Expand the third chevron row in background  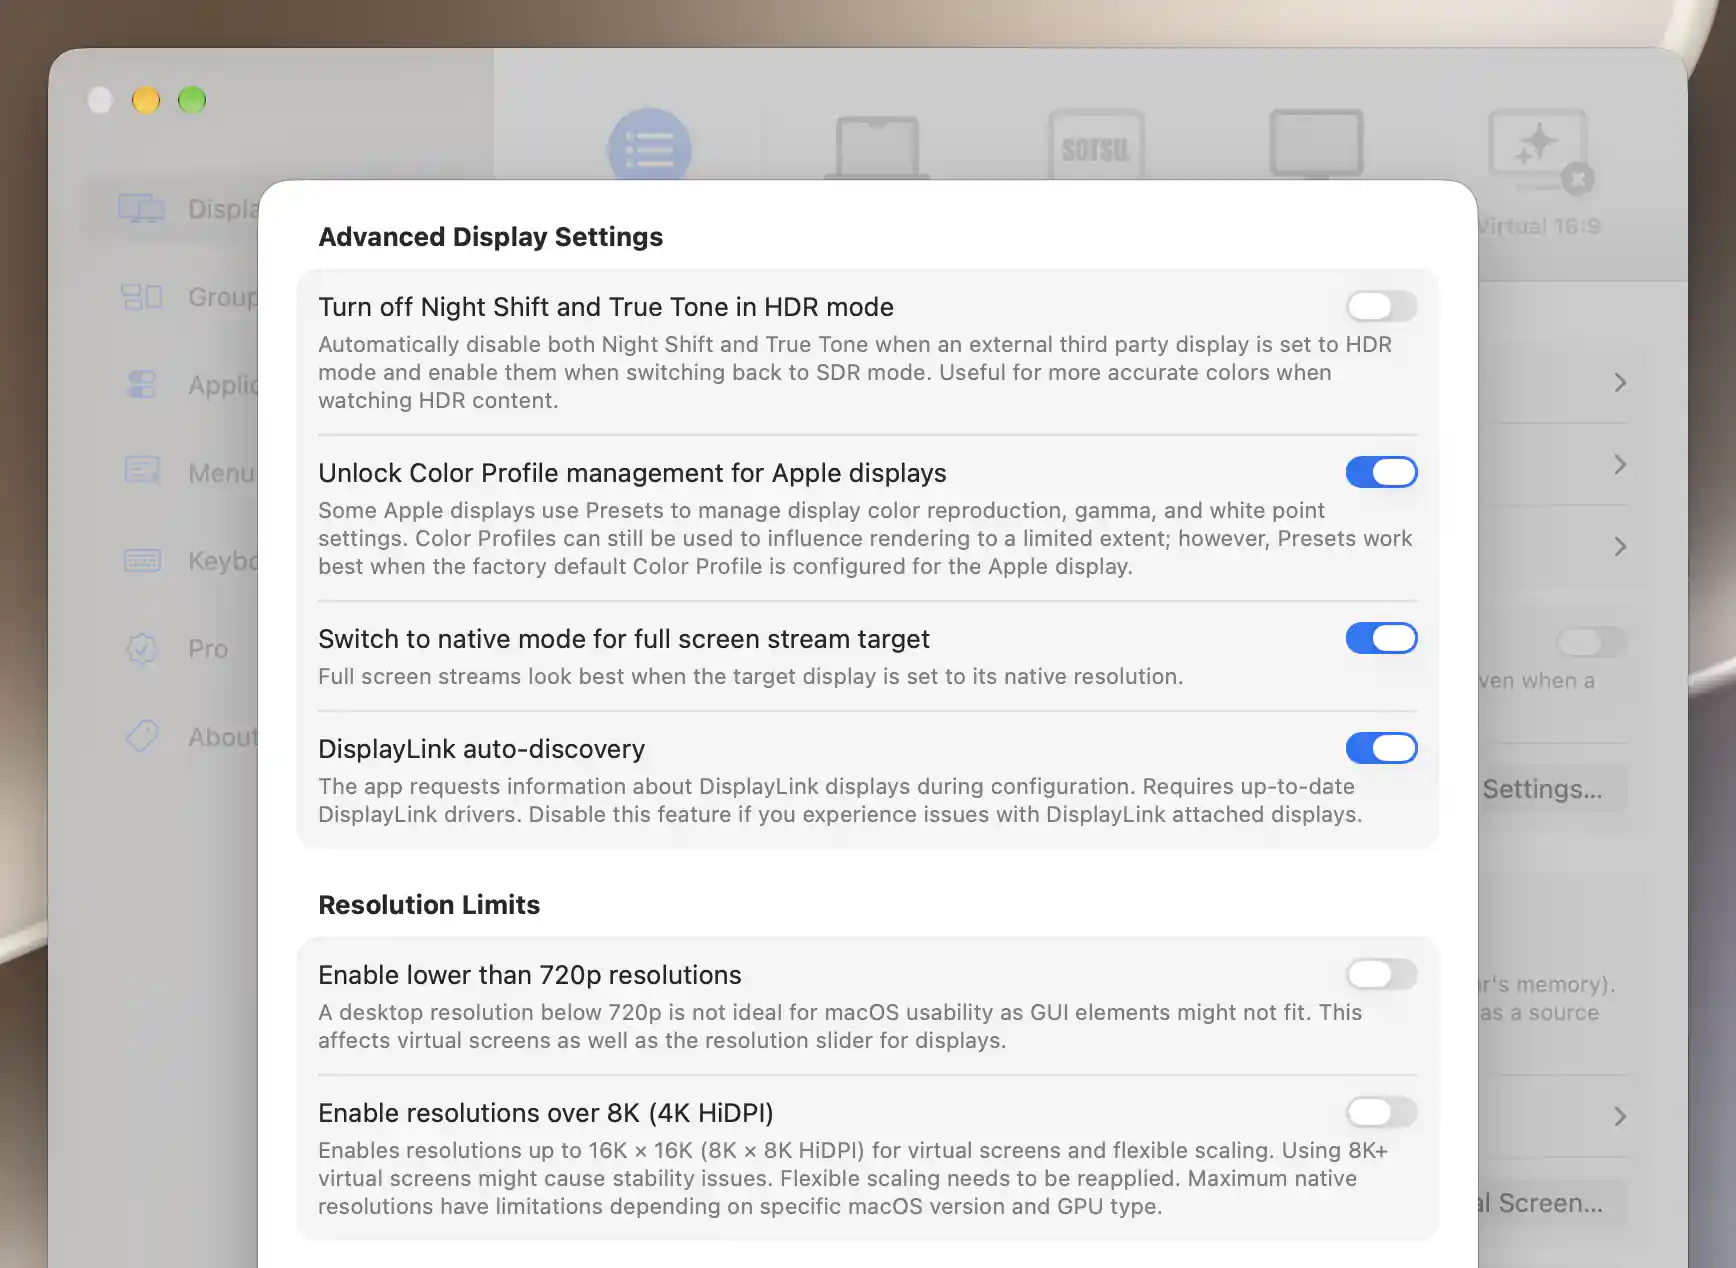click(1620, 547)
